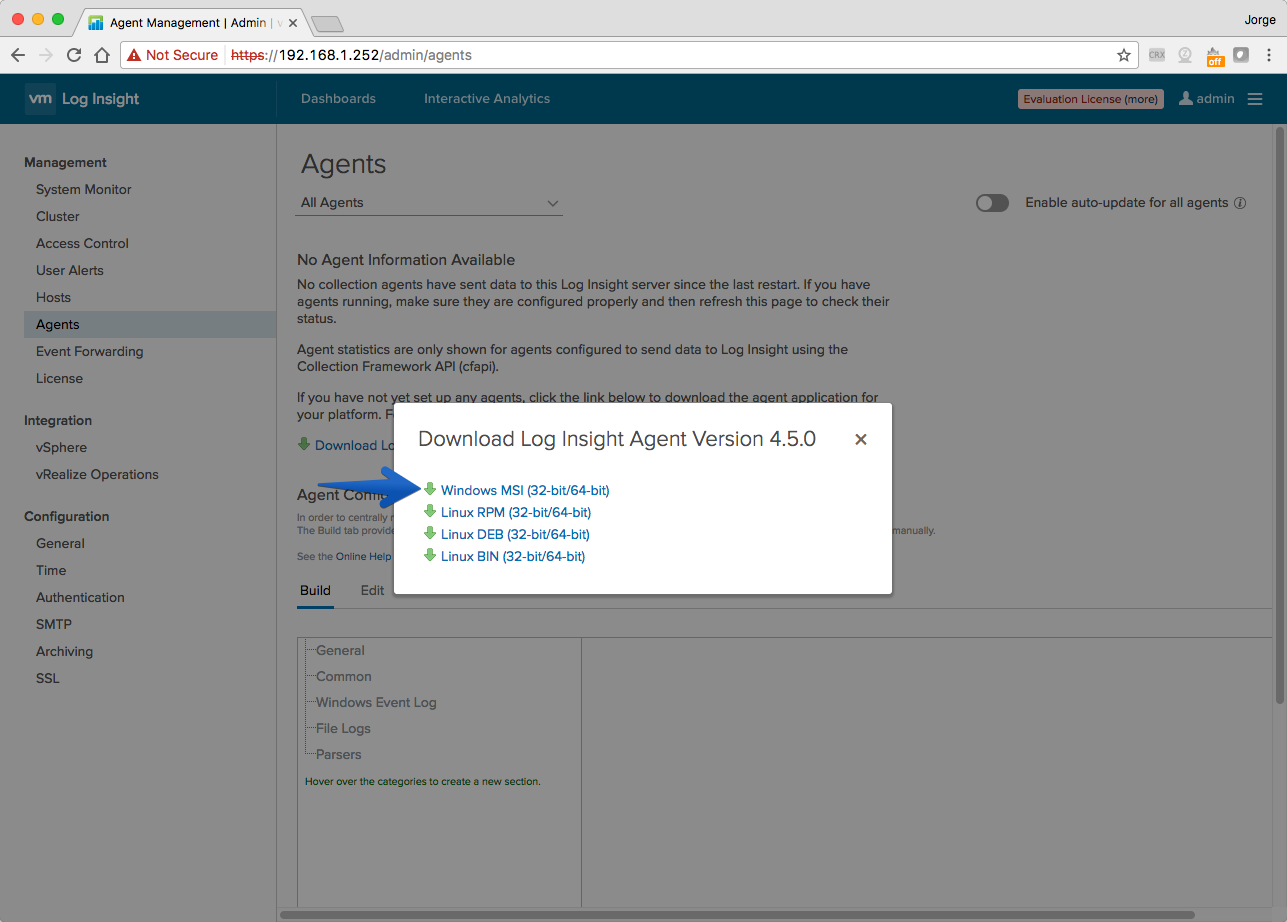Viewport: 1287px width, 922px height.
Task: Click the Evaluation License (more) badge
Action: 1091,99
